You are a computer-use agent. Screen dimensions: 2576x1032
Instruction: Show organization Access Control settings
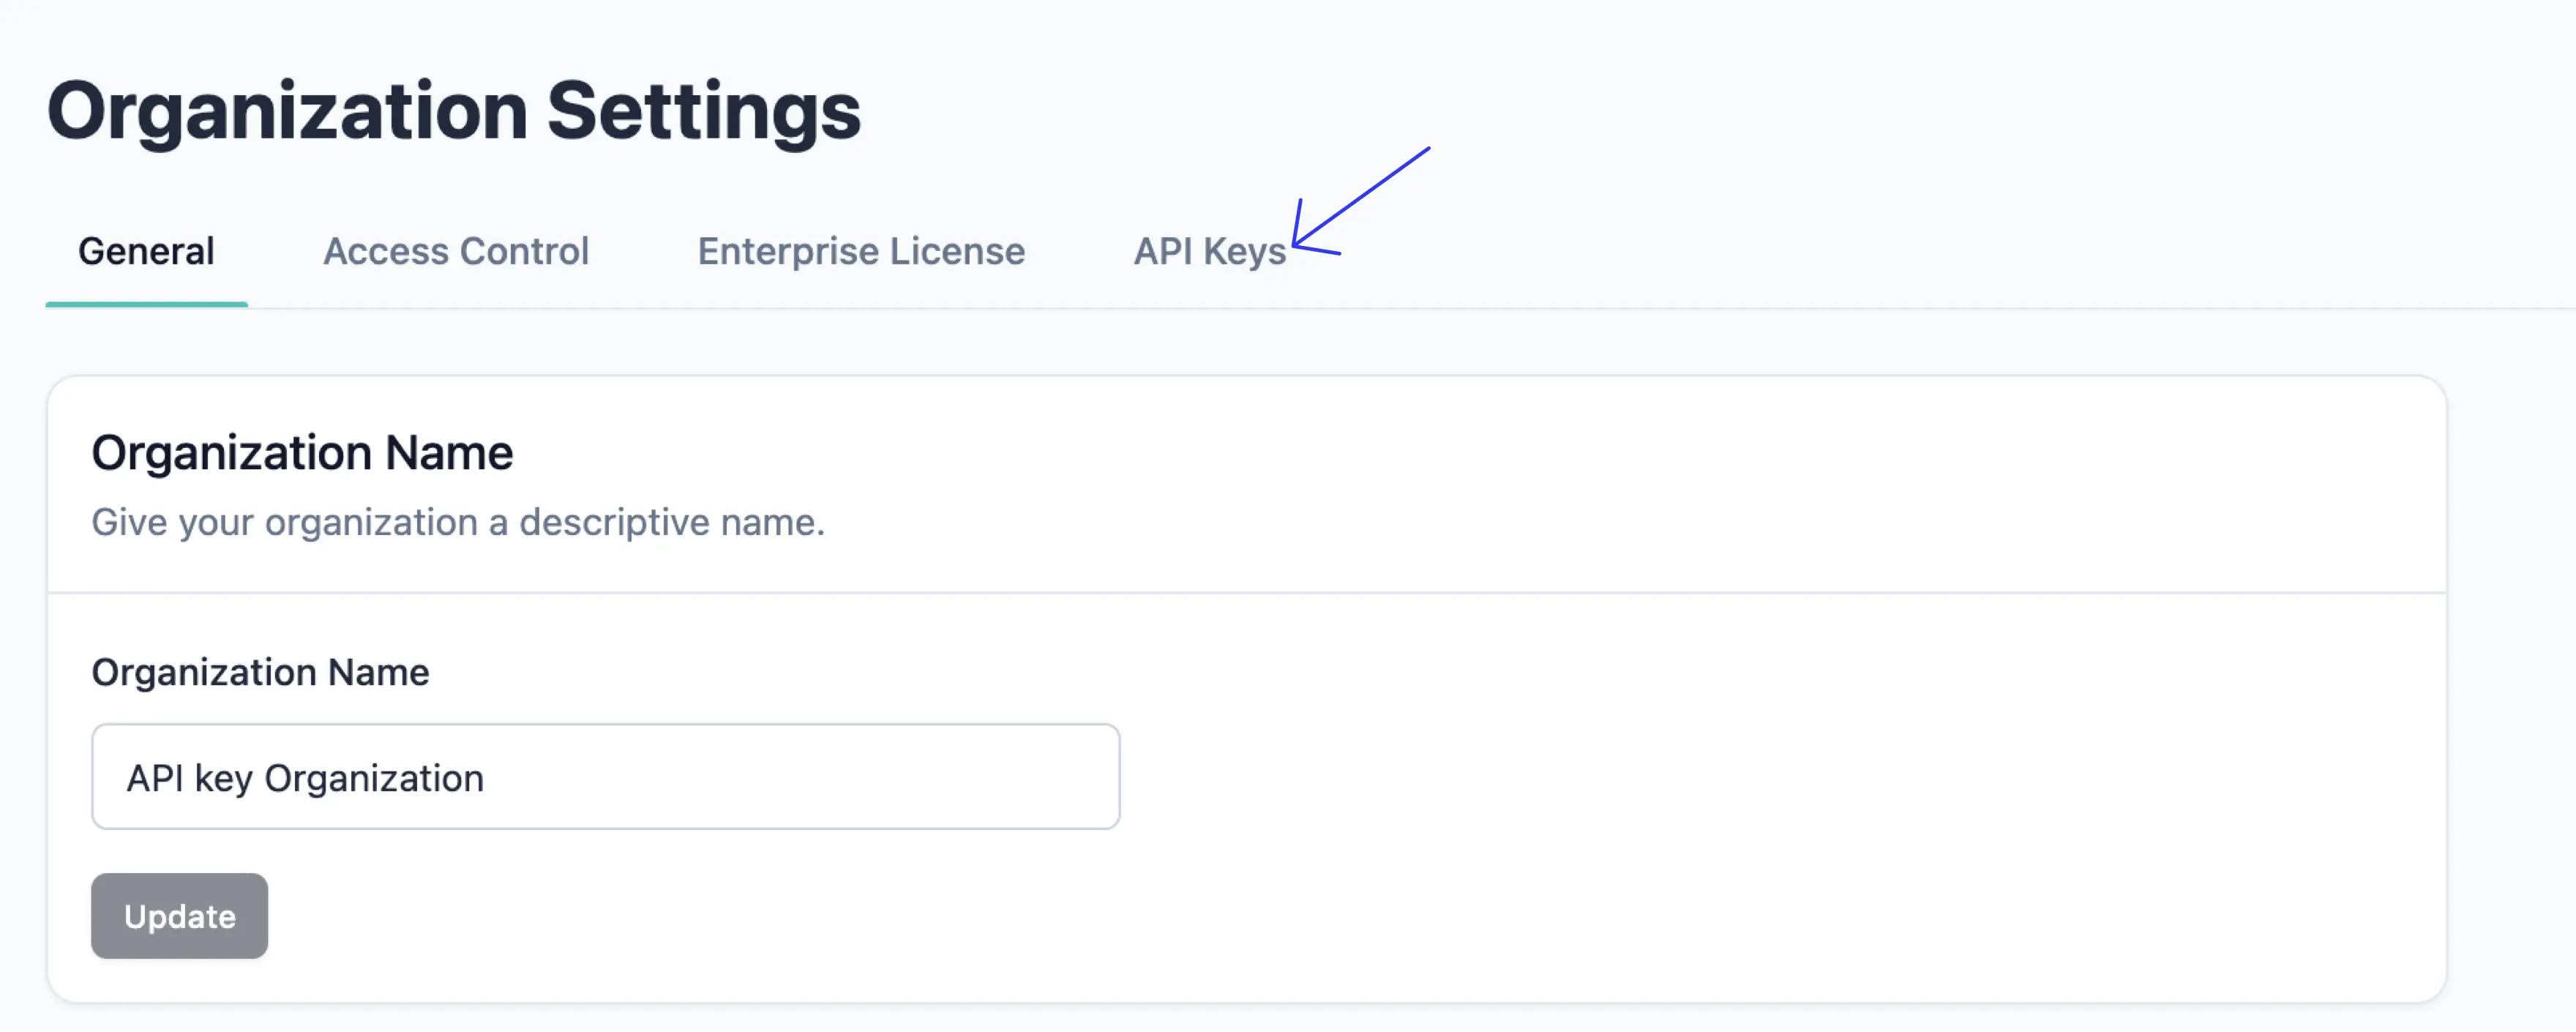[456, 251]
